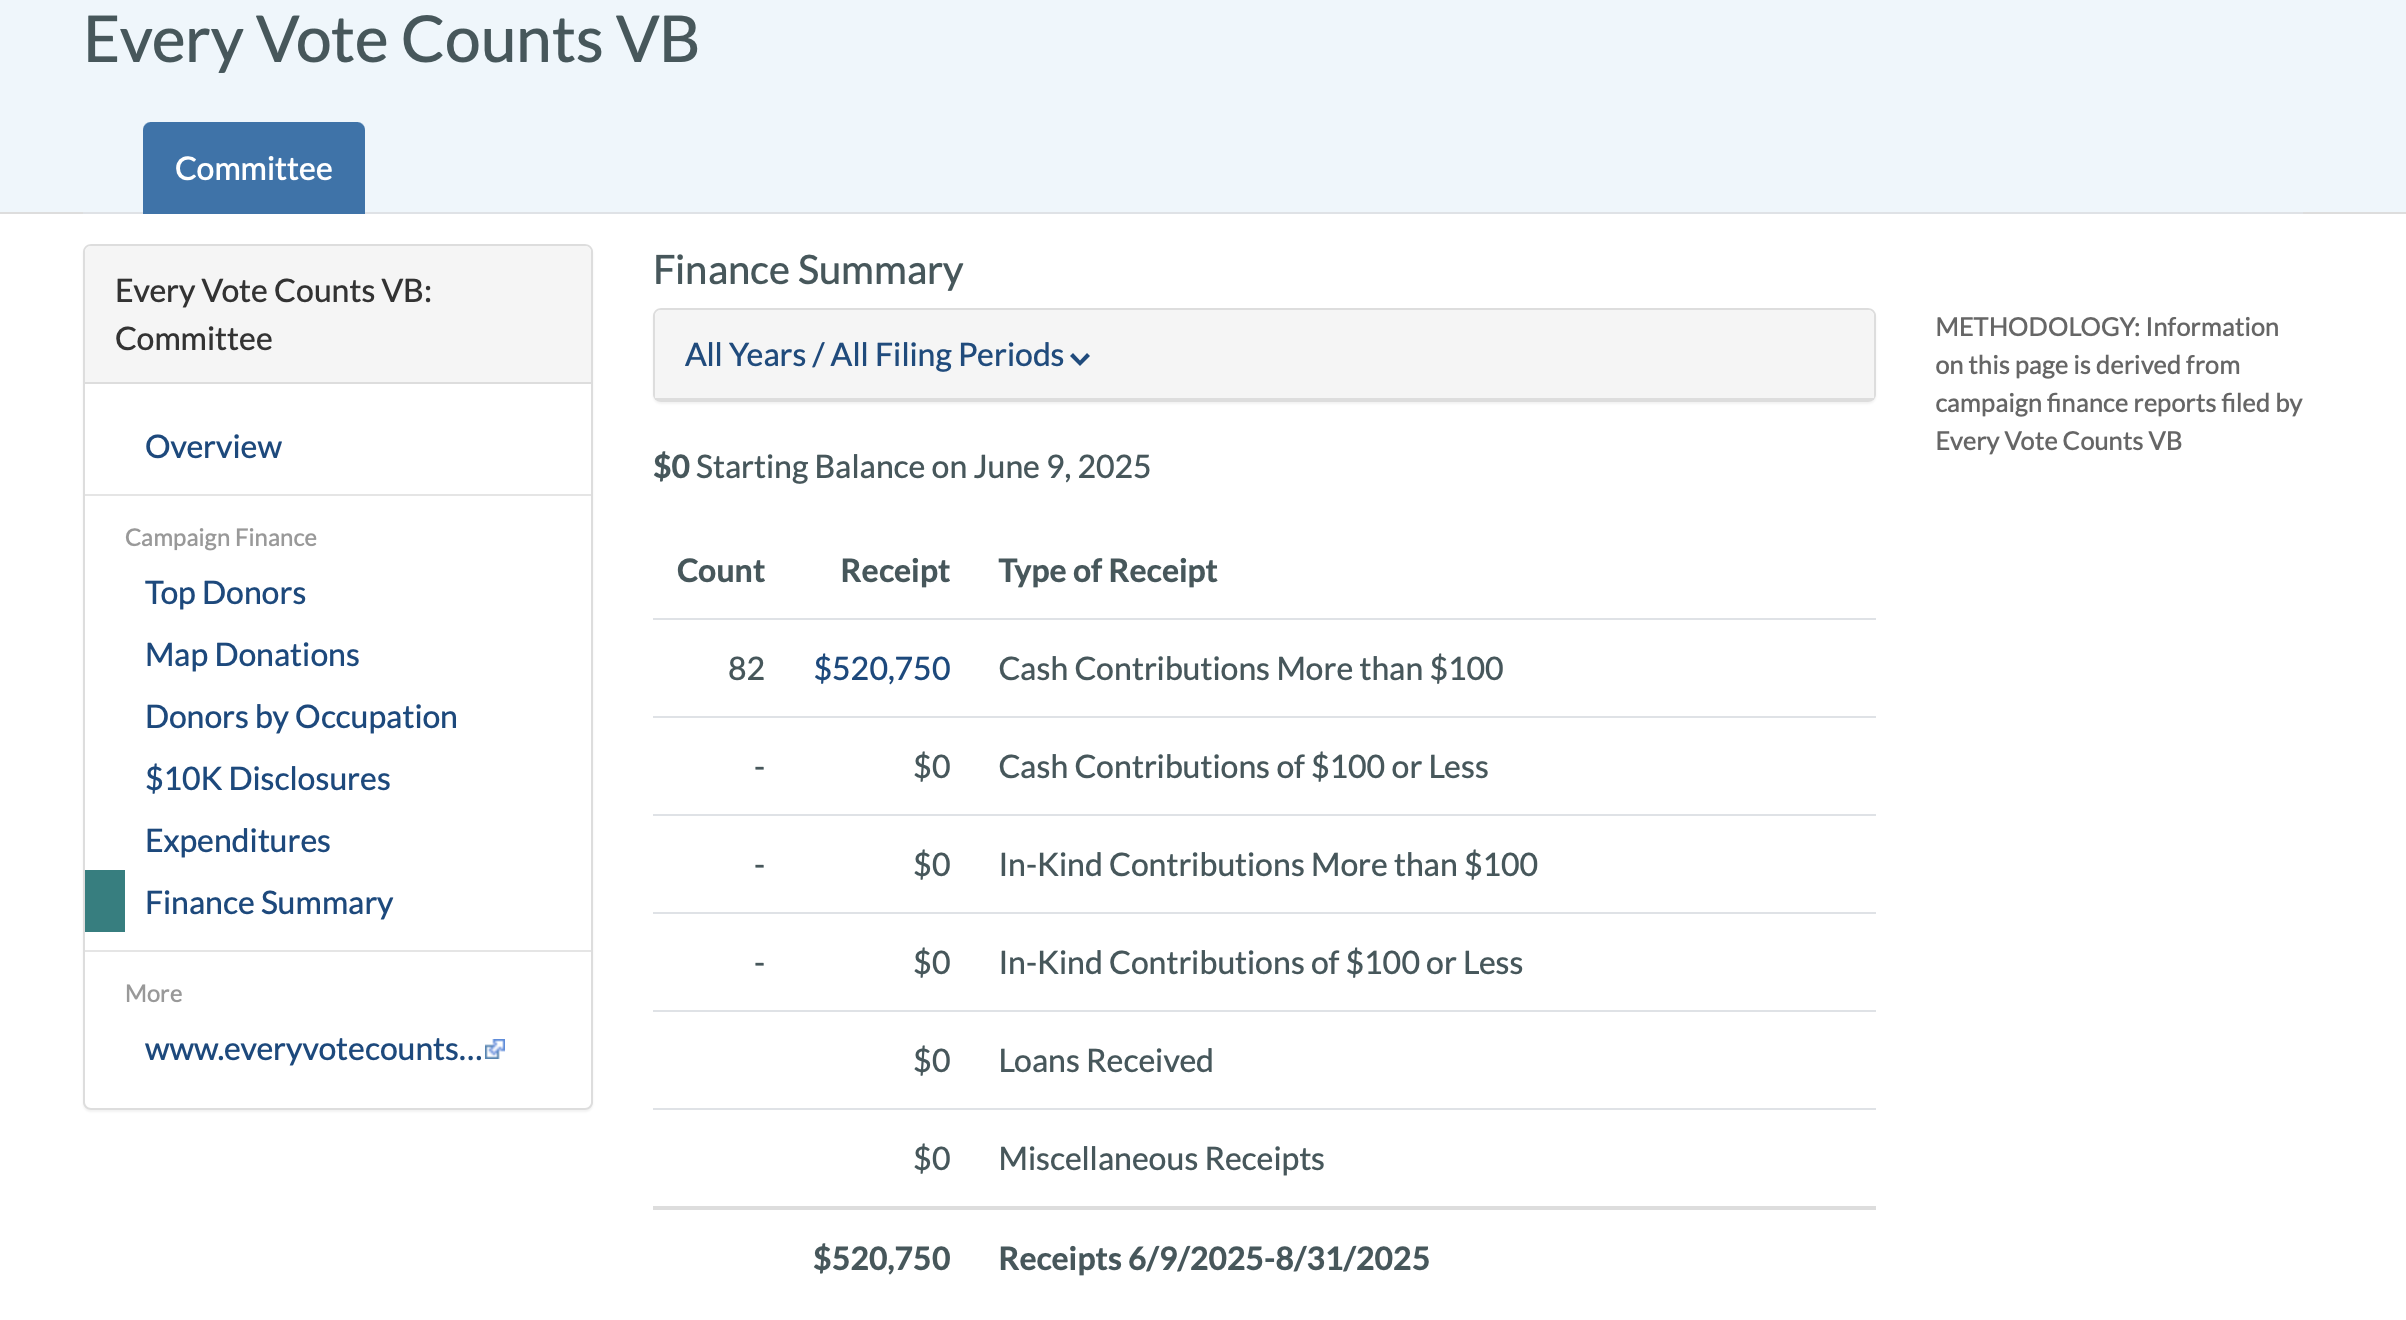Viewport: 2406px width, 1320px height.
Task: Click the $520,750 cash contributions receipt amount
Action: pos(882,668)
